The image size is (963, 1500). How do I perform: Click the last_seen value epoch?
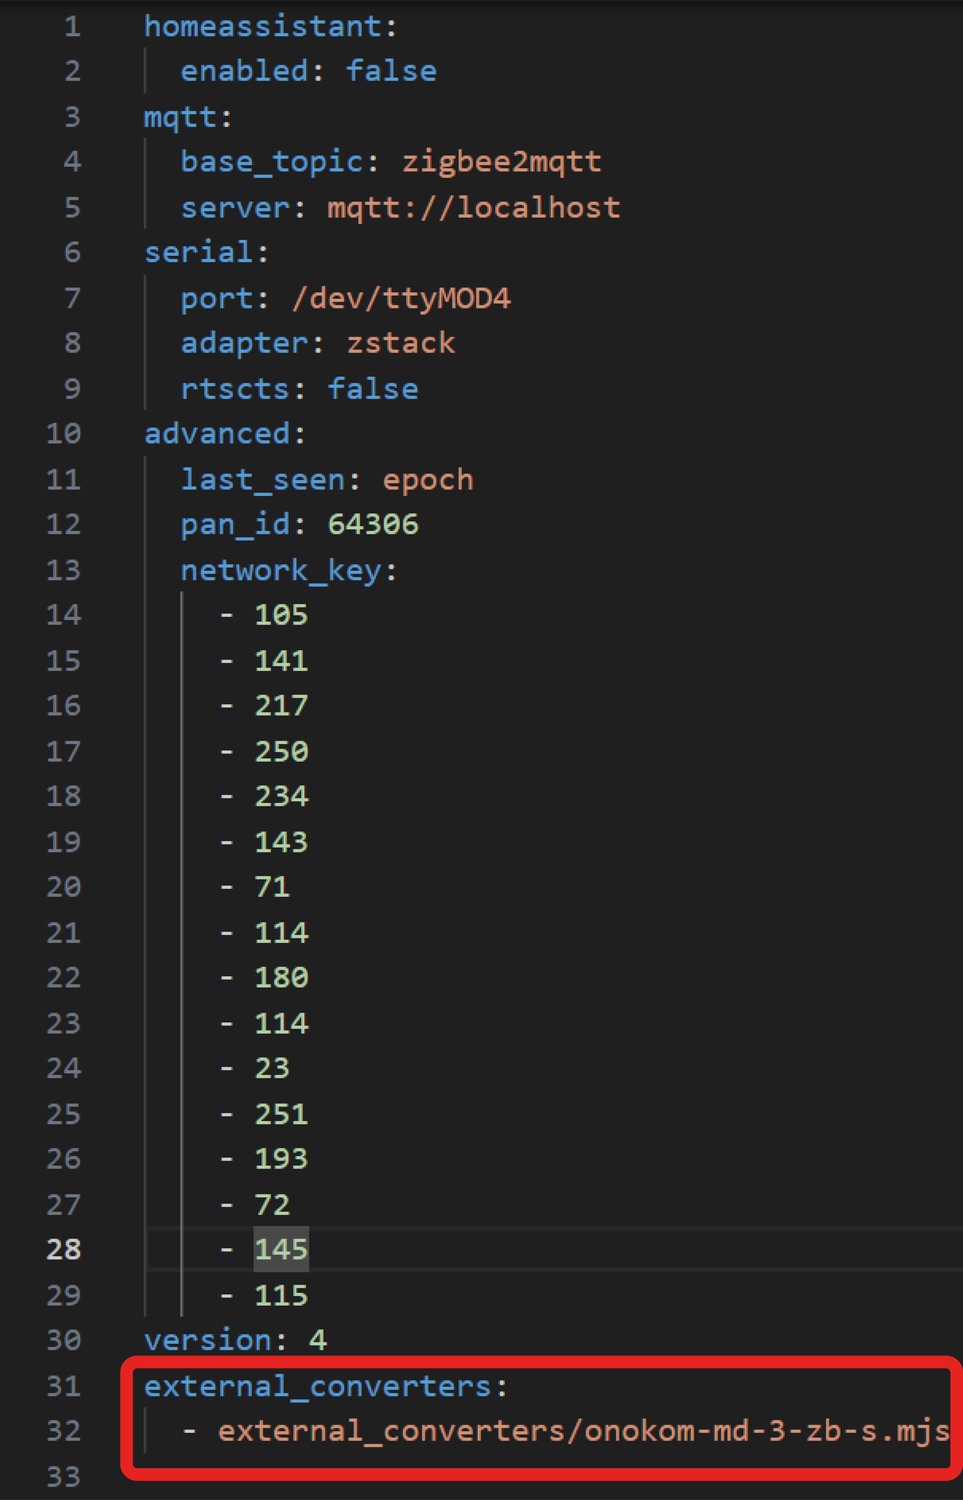[427, 480]
